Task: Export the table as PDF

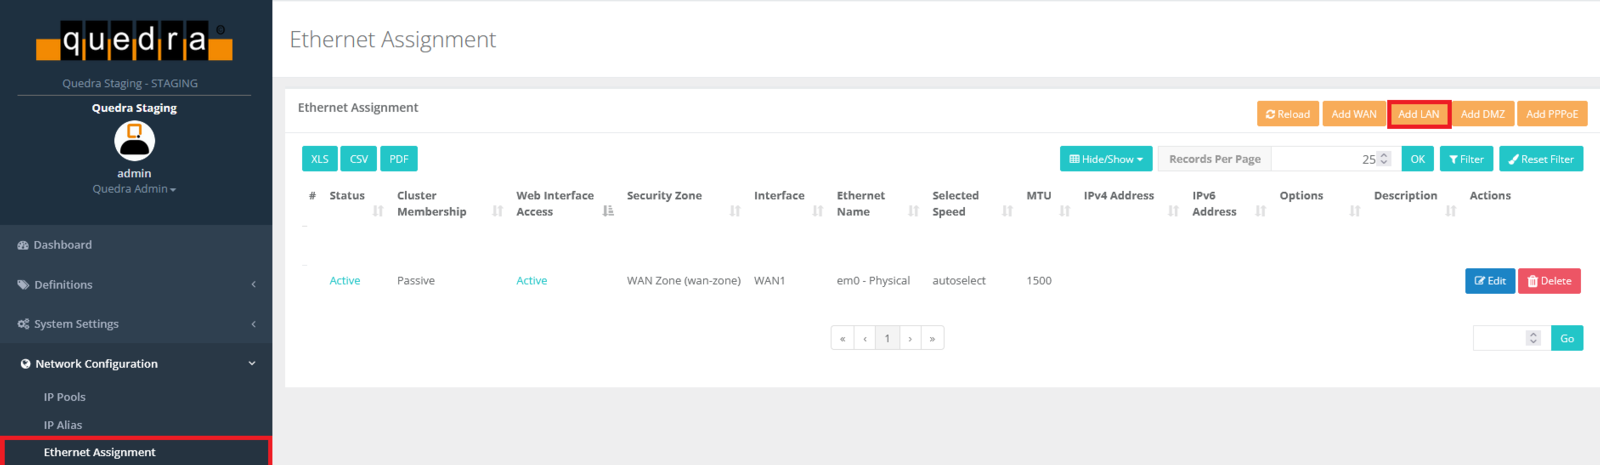Action: click(x=398, y=159)
